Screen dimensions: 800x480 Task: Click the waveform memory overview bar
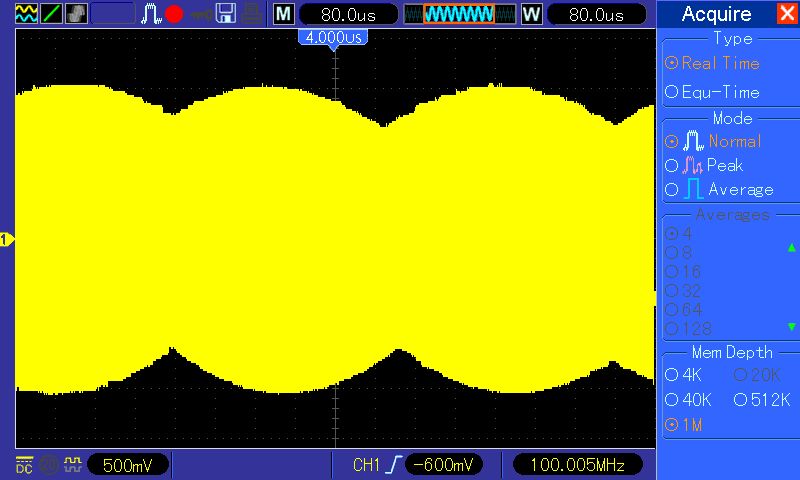460,14
